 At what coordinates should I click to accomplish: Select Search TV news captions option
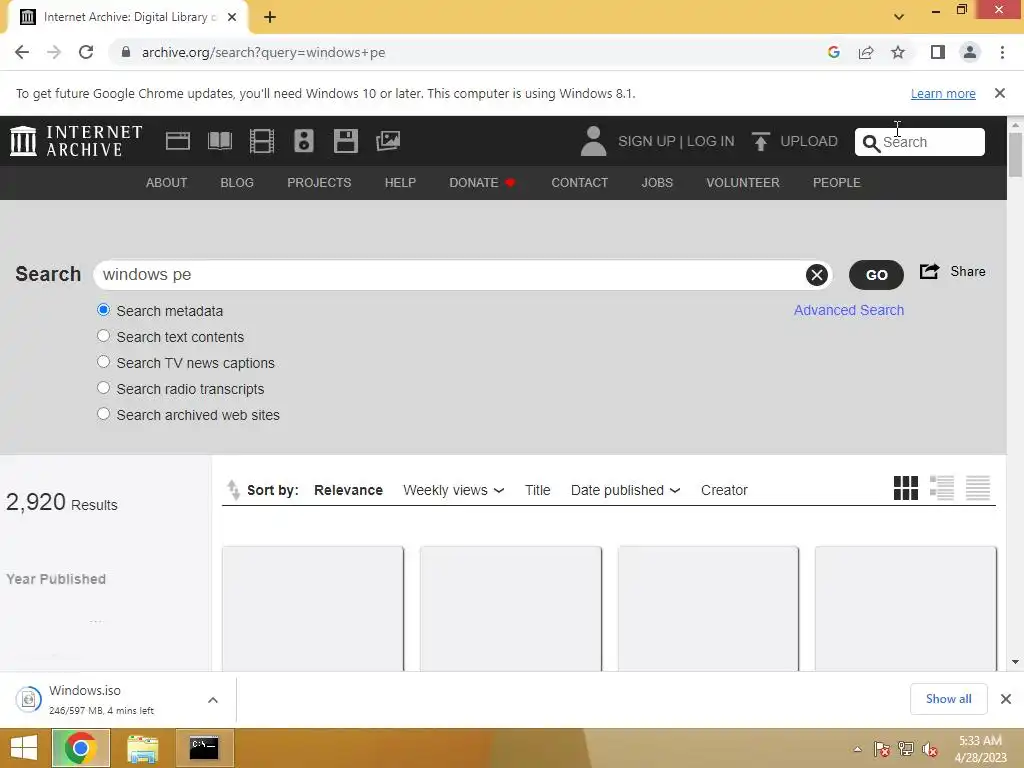(103, 362)
